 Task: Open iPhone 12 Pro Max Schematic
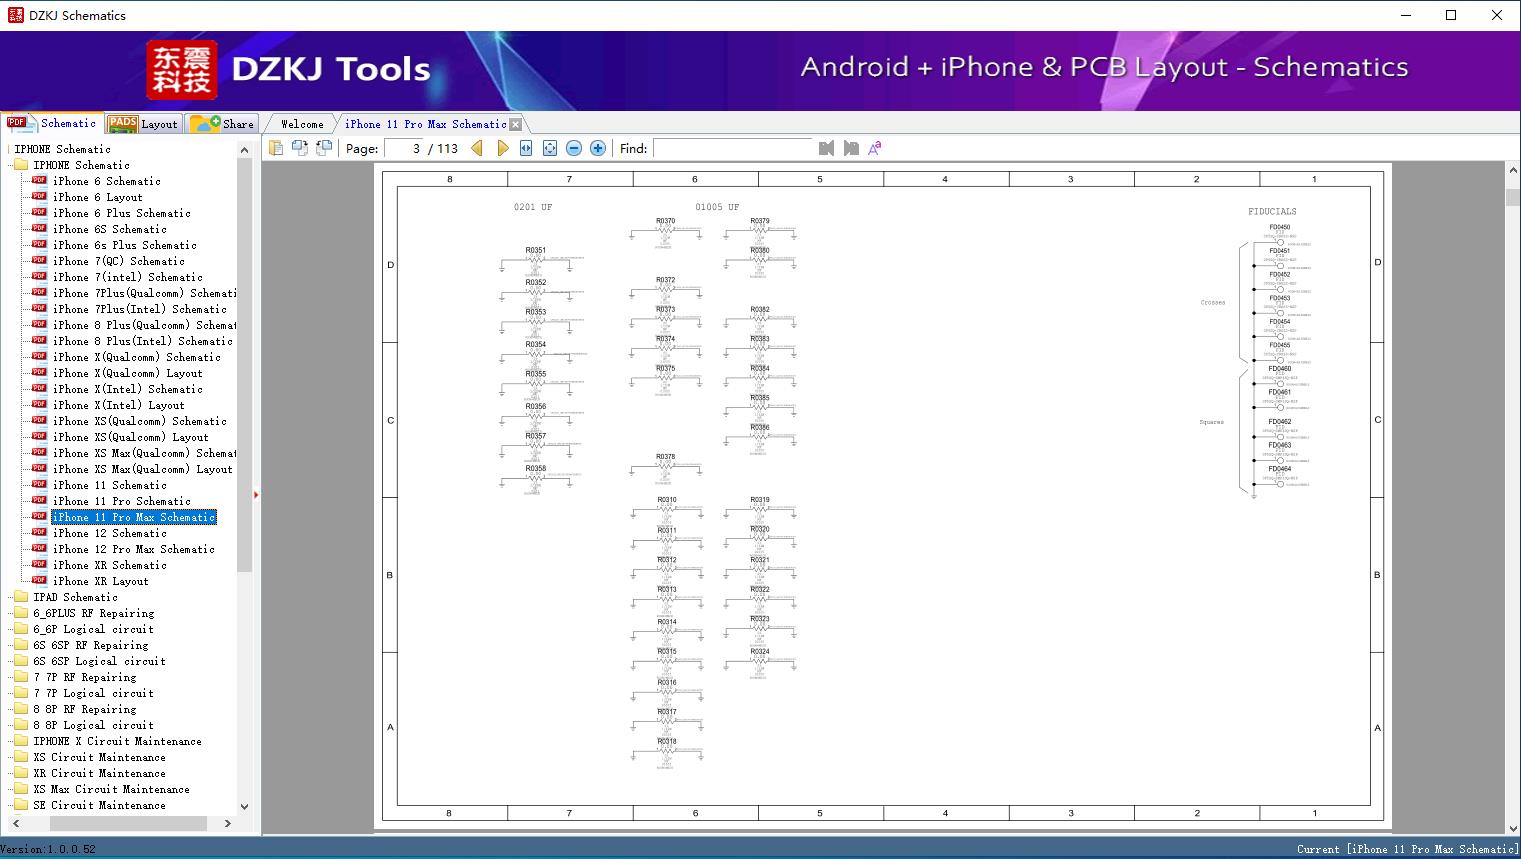coord(134,549)
